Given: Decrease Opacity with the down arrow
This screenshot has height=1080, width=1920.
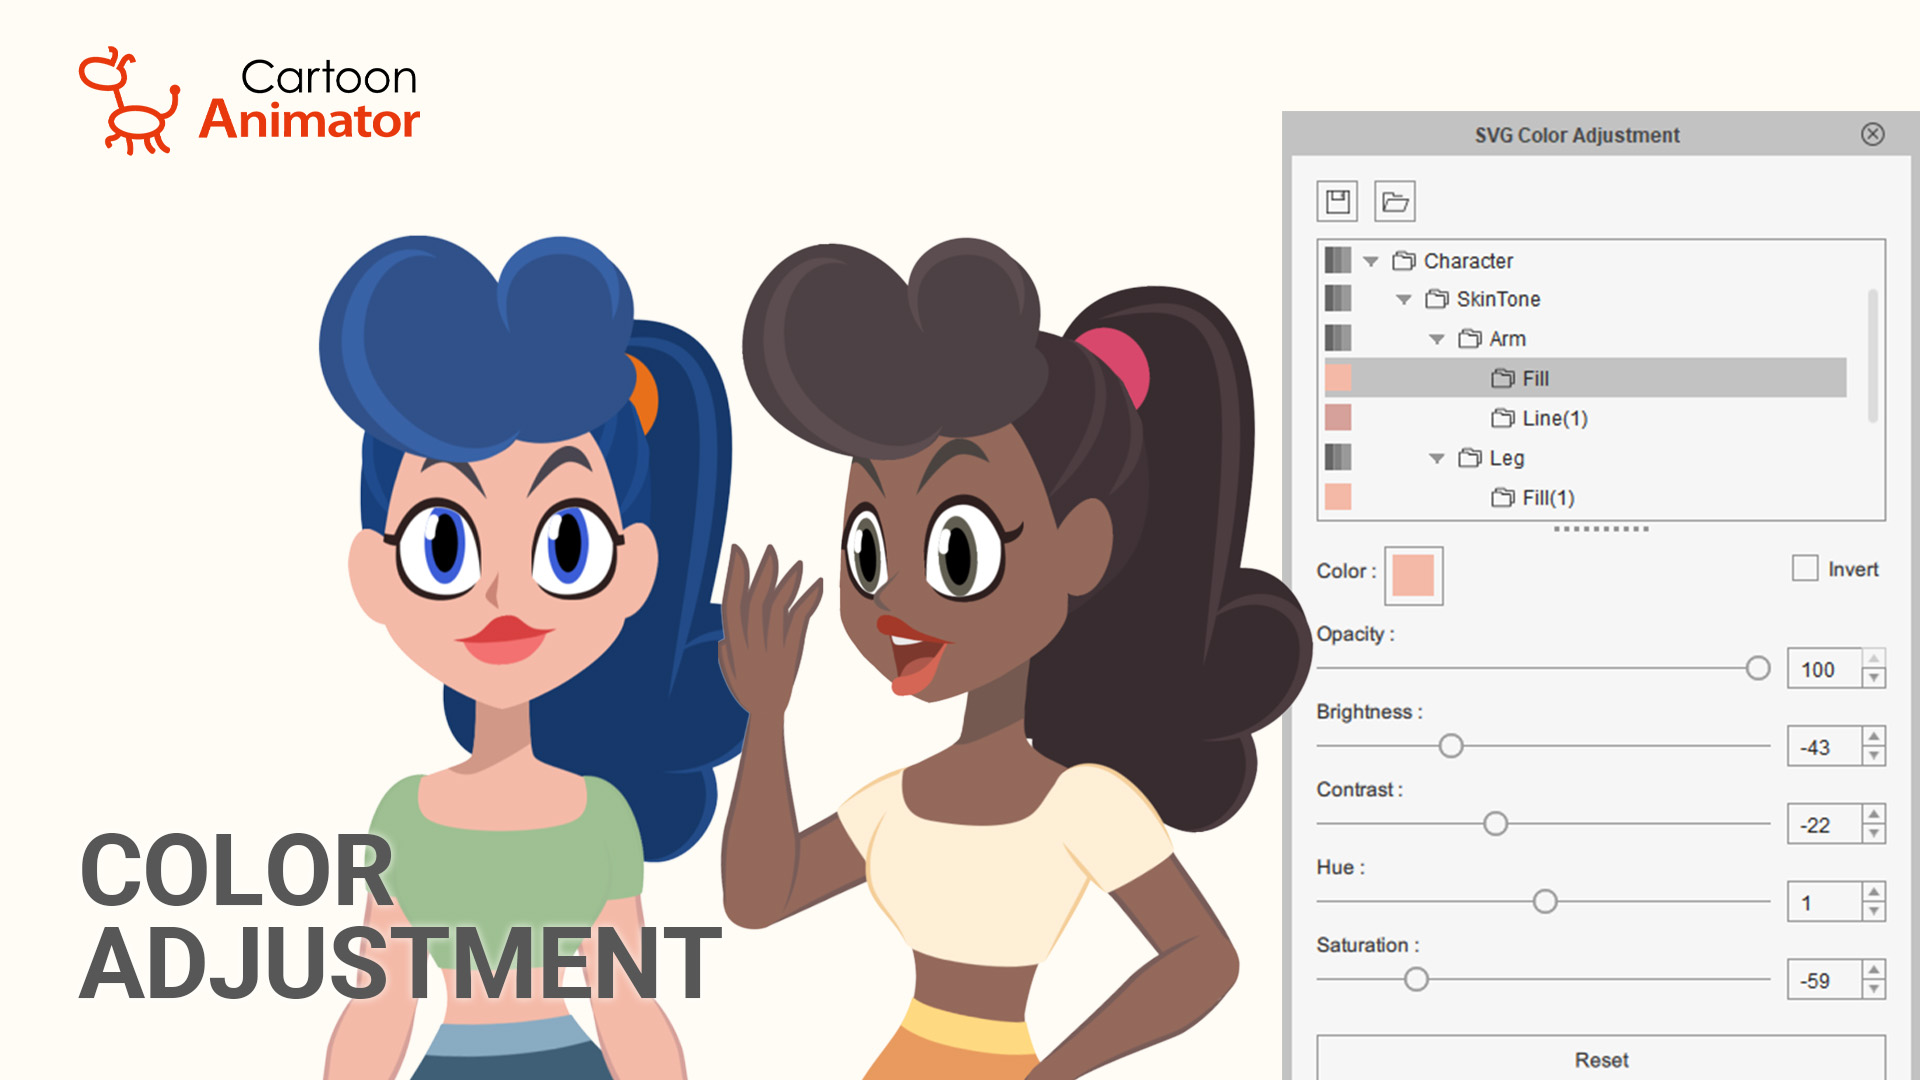Looking at the screenshot, I should tap(1874, 679).
